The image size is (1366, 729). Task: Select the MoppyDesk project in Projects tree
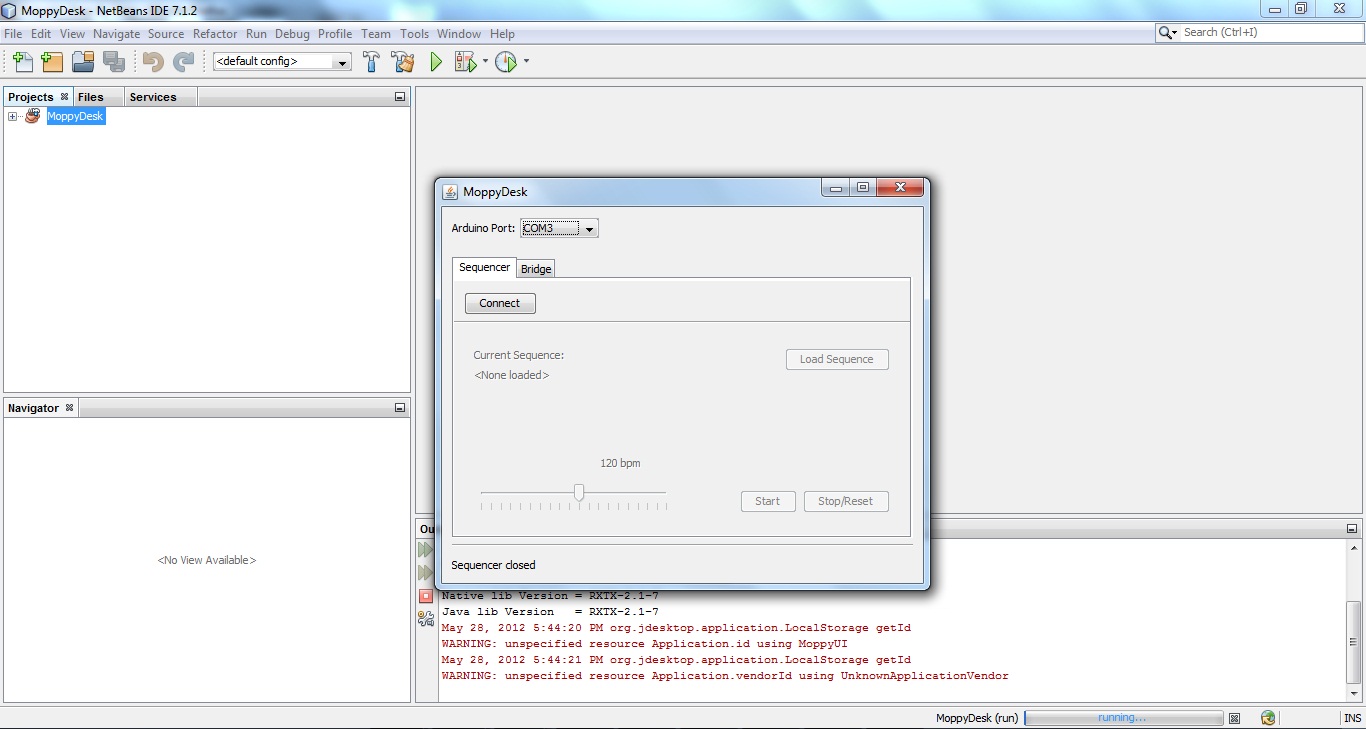coord(75,117)
